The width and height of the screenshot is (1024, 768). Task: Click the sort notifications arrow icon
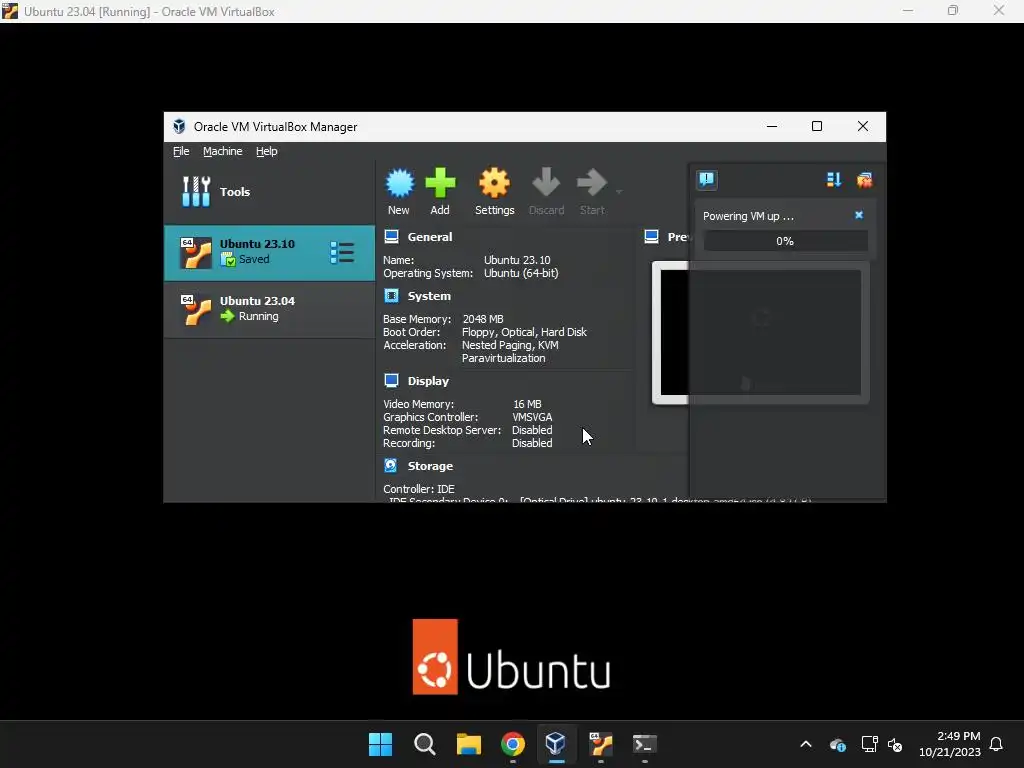tap(833, 180)
